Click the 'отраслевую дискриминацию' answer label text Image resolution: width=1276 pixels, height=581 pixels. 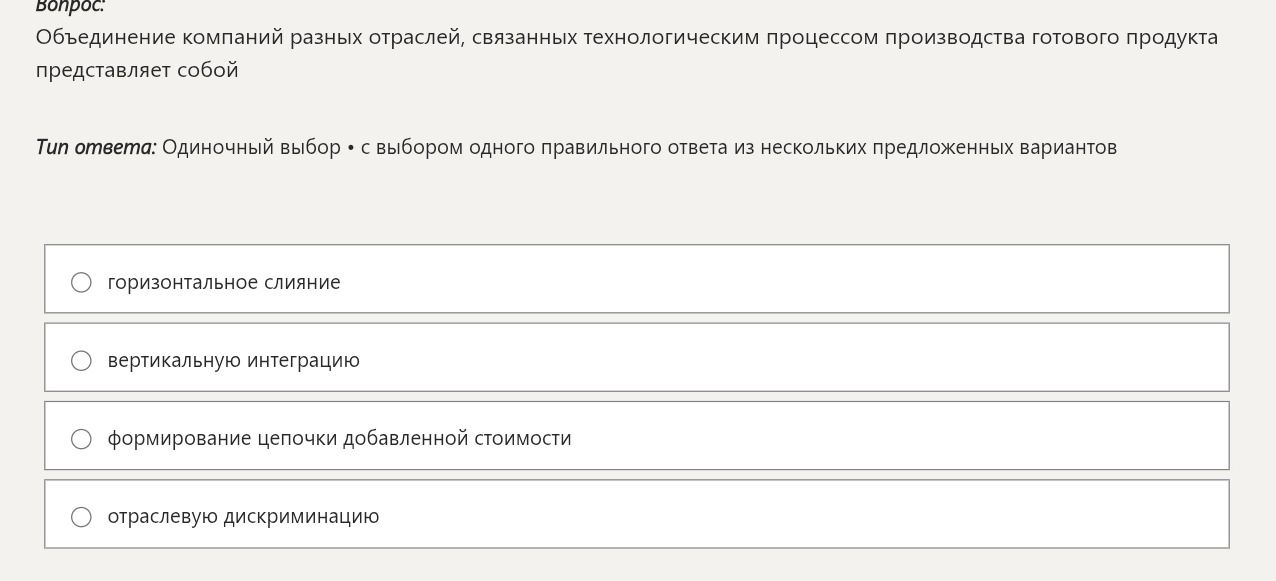(243, 517)
